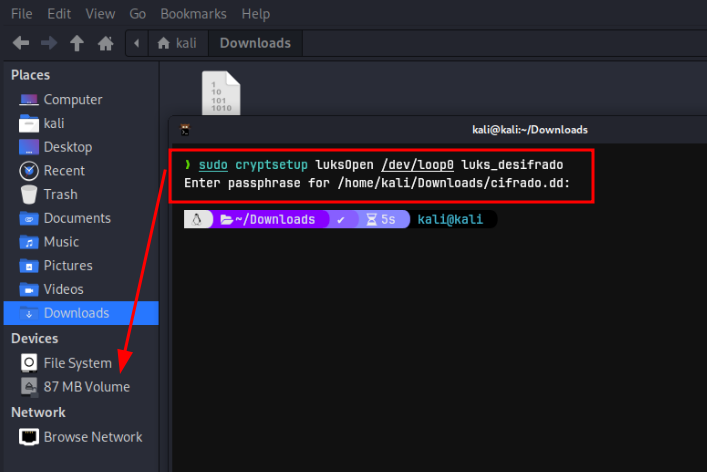Click the hourglass 5s duration segment
Screen dimensions: 707x472
[381, 220]
